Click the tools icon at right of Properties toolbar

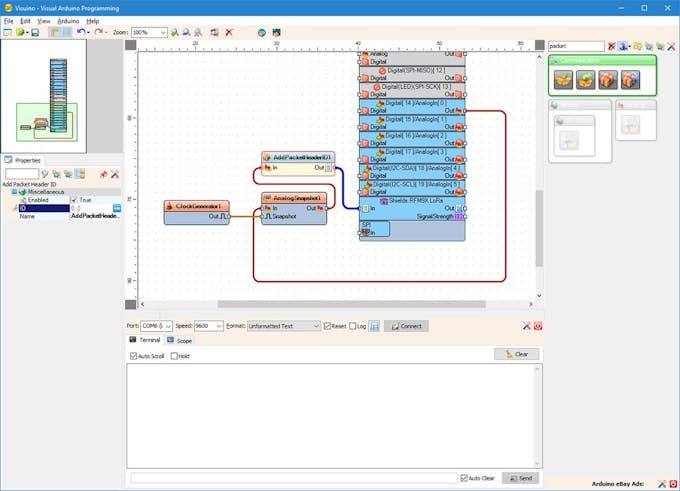click(x=115, y=174)
